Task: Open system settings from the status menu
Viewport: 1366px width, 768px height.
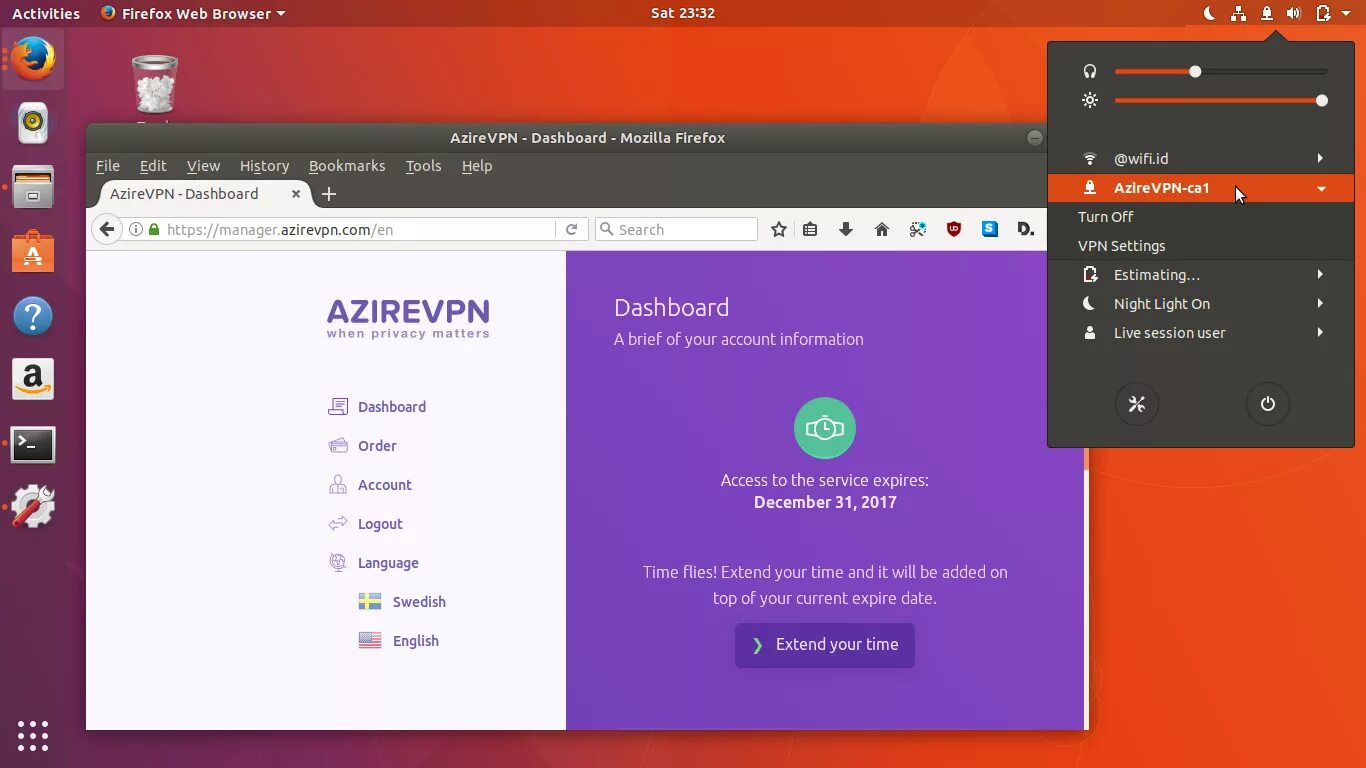Action: [1137, 404]
